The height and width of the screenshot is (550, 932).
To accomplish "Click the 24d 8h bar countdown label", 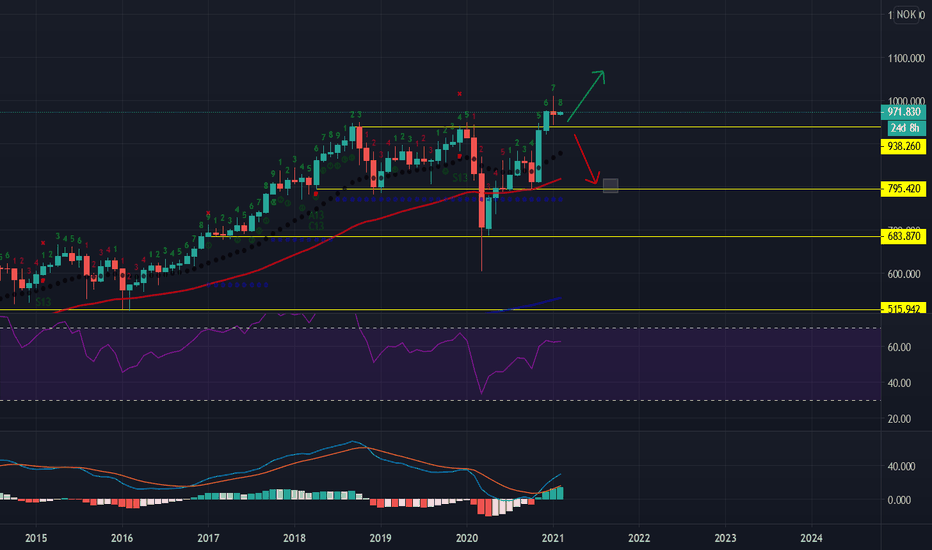I will click(x=906, y=128).
